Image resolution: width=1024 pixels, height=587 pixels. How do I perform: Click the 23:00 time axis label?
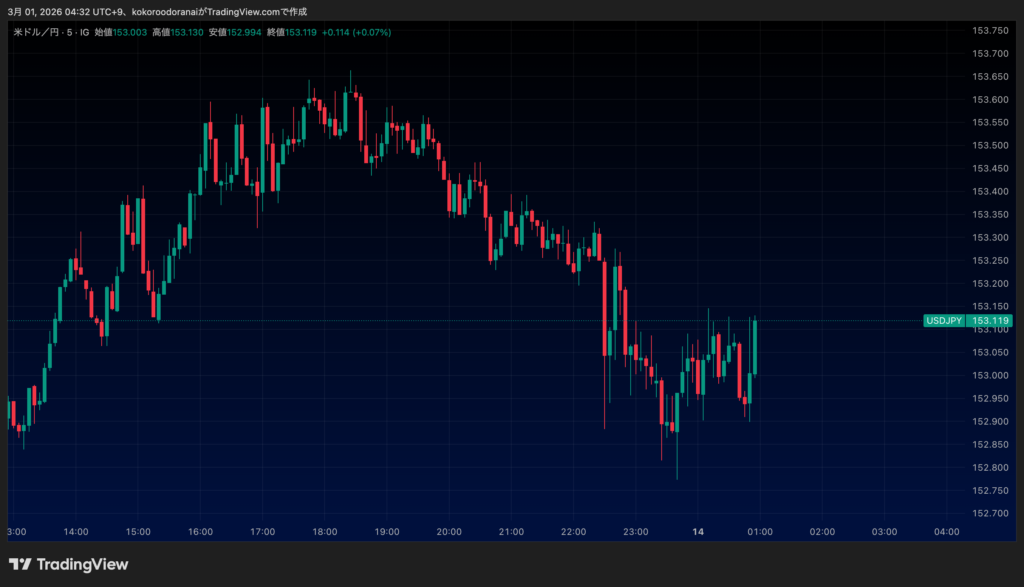[x=635, y=531]
